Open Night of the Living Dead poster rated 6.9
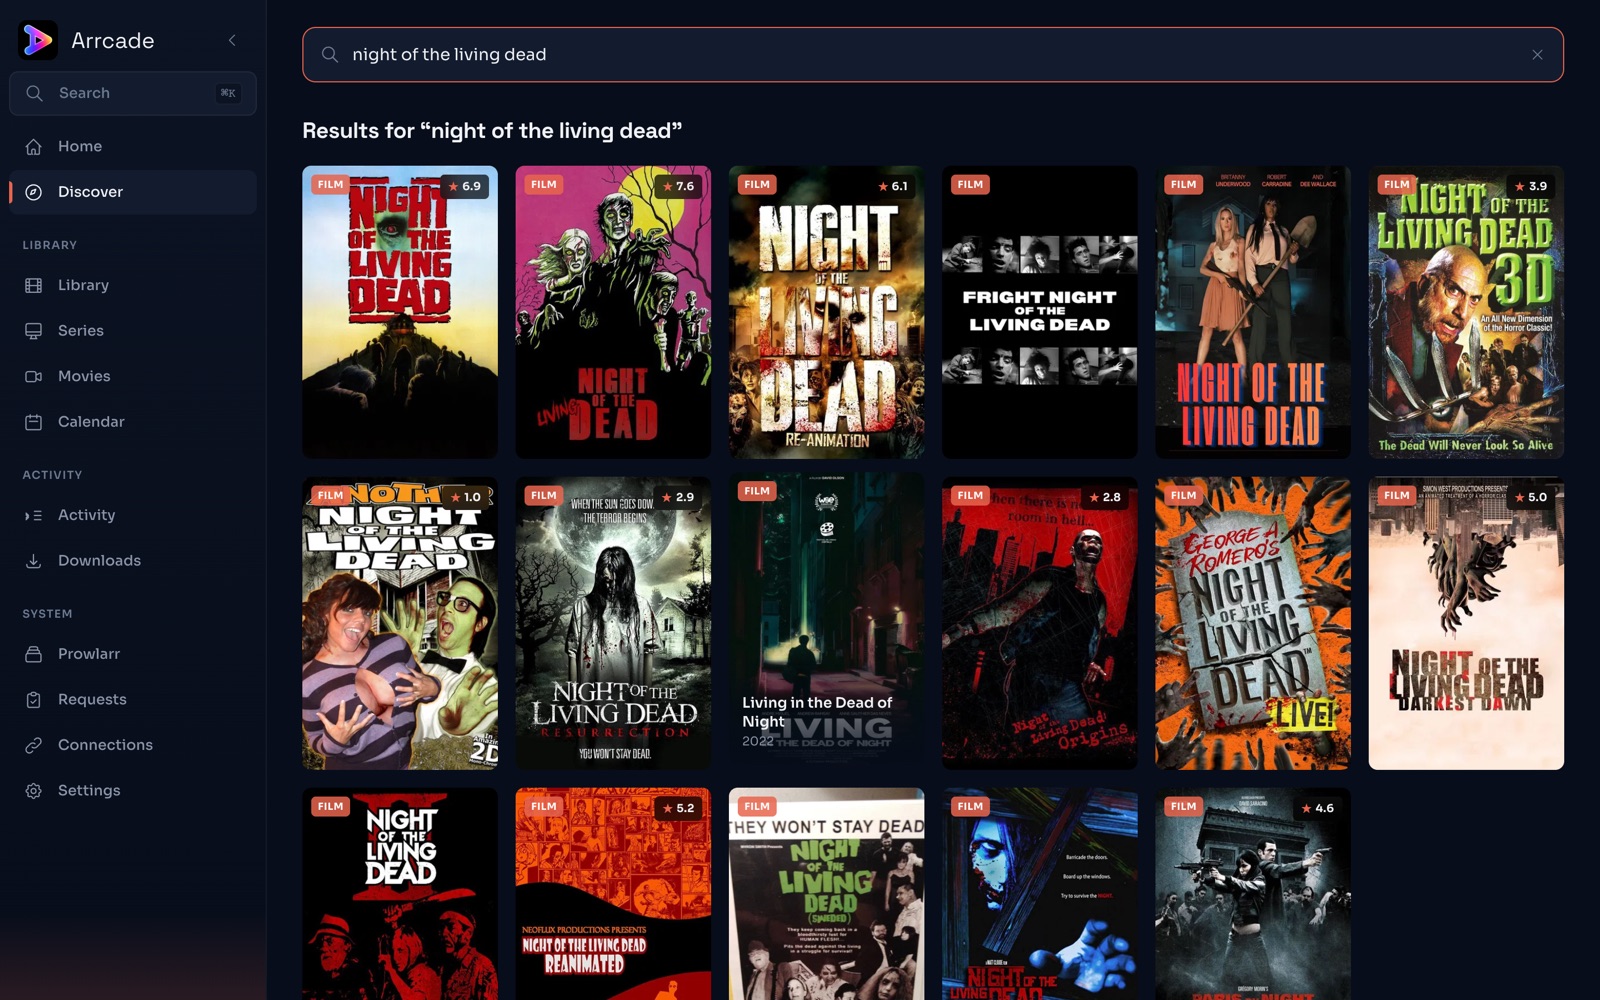 pos(400,312)
